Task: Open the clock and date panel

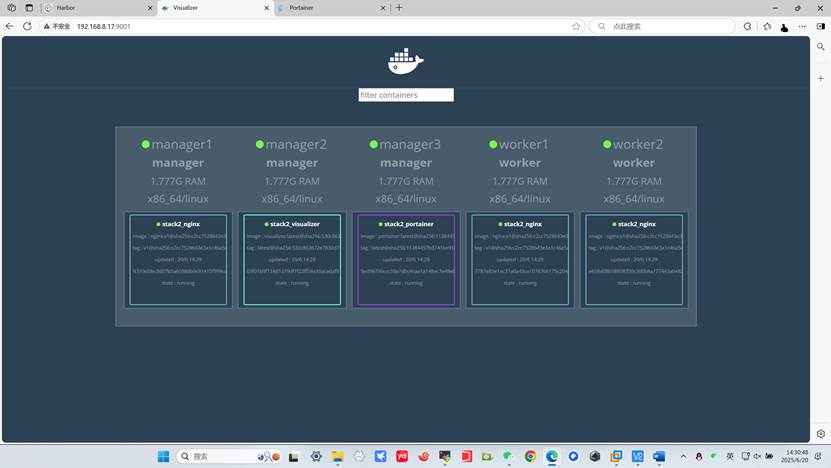Action: [794, 456]
